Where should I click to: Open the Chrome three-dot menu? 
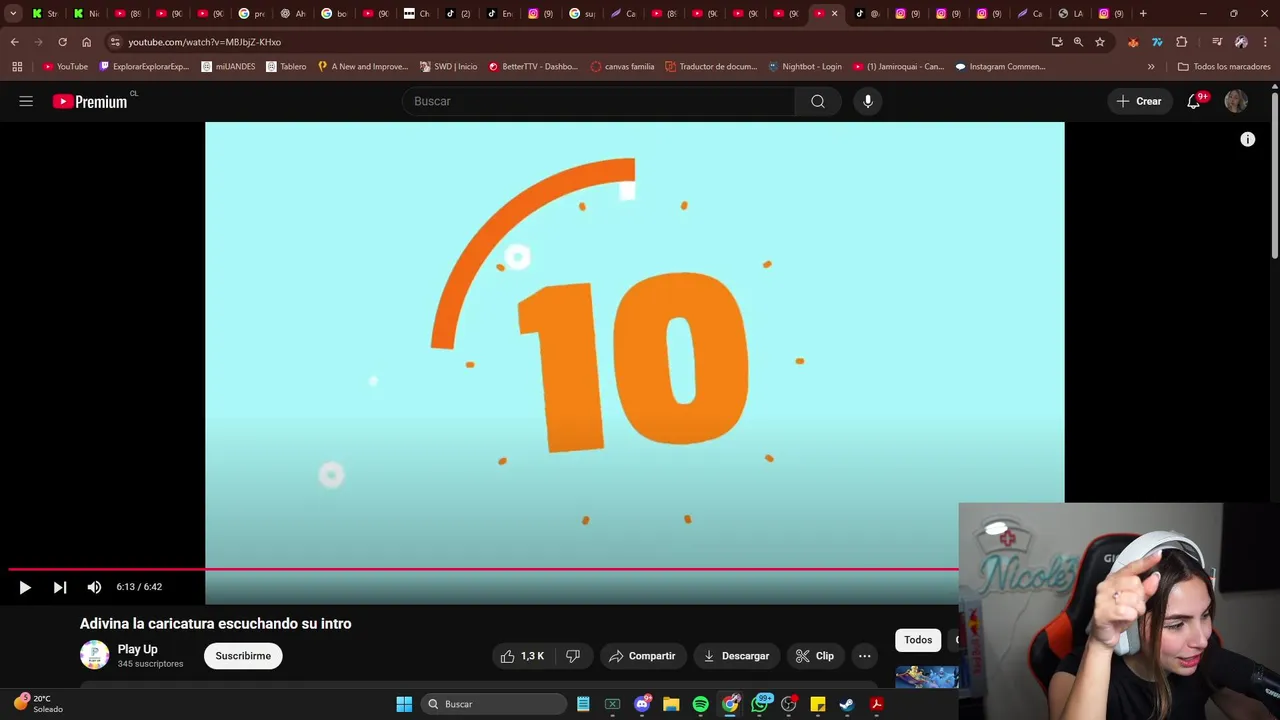coord(1265,42)
